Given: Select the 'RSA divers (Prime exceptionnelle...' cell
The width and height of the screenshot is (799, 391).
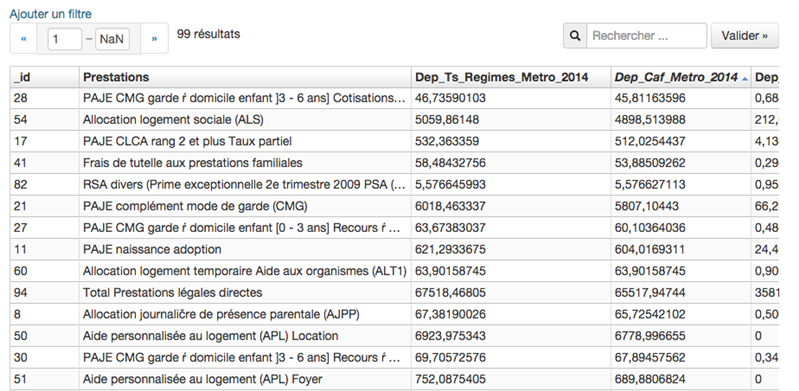Looking at the screenshot, I should click(245, 185).
